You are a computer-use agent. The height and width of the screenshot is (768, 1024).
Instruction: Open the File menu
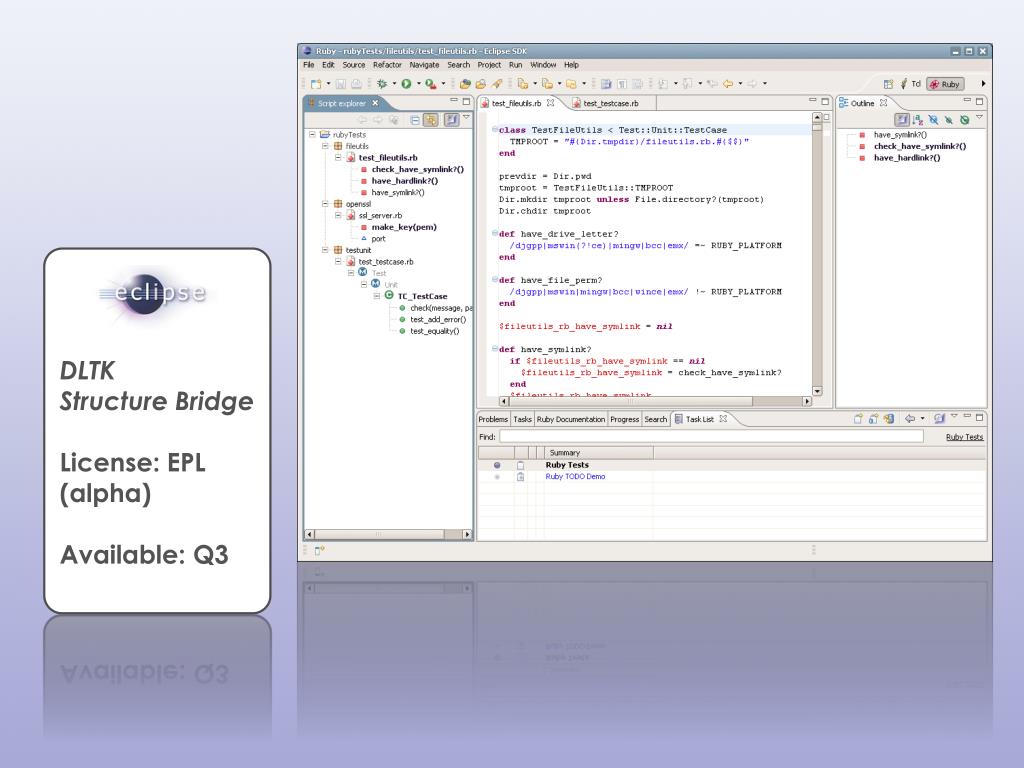tap(309, 65)
